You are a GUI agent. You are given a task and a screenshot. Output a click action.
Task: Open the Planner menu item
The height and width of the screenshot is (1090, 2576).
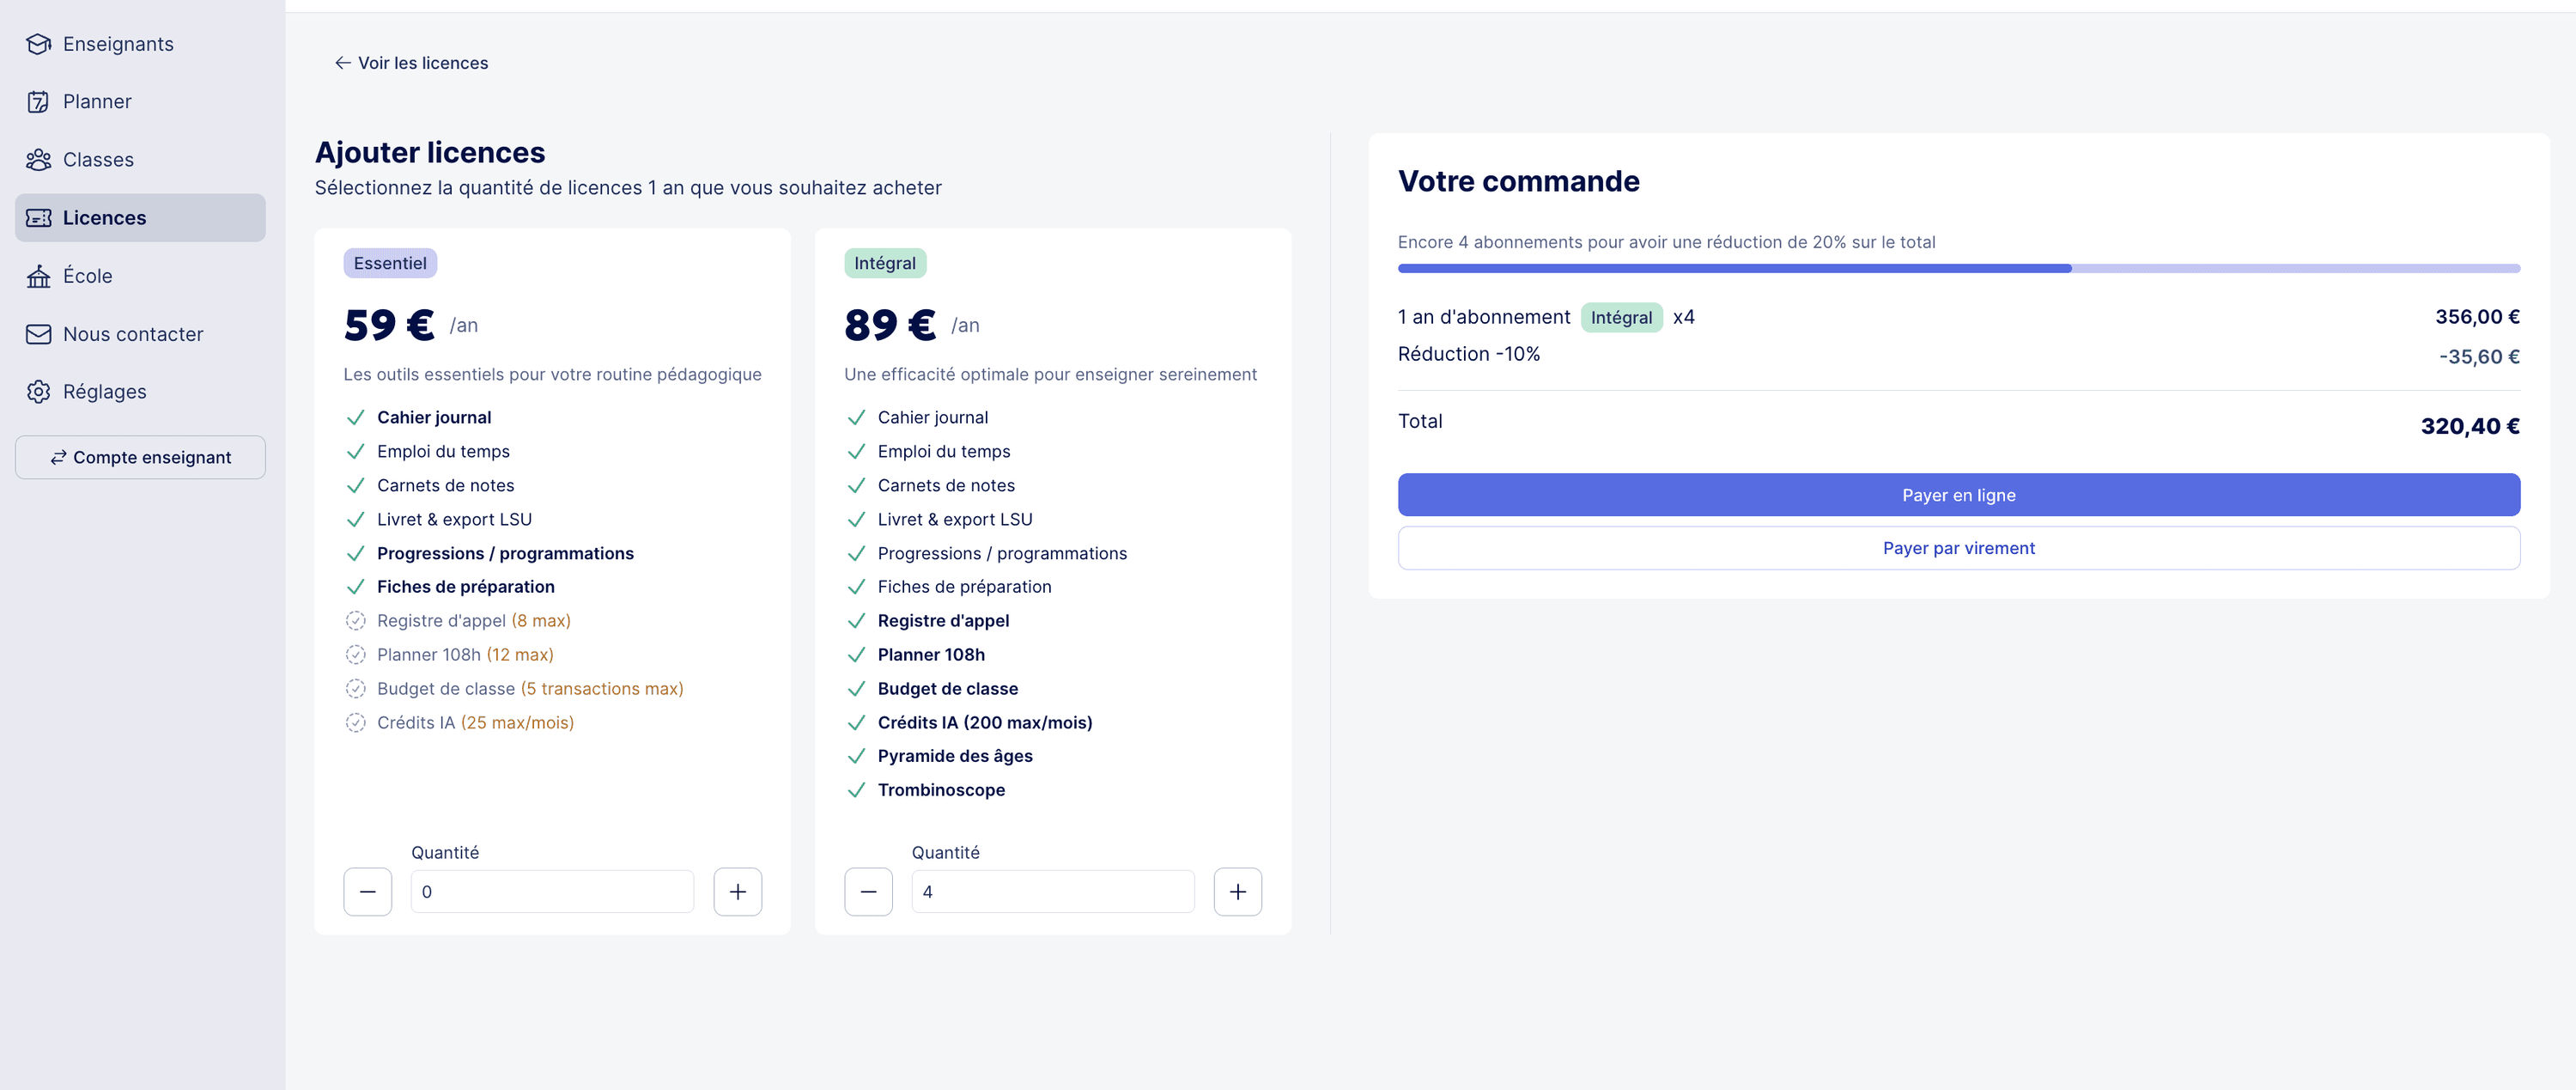[97, 102]
